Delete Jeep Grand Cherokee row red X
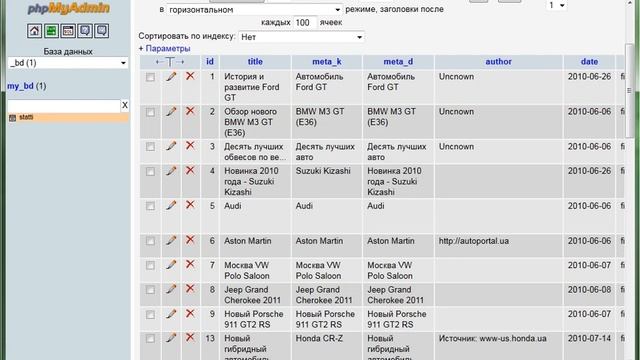This screenshot has width=640, height=360. point(190,289)
